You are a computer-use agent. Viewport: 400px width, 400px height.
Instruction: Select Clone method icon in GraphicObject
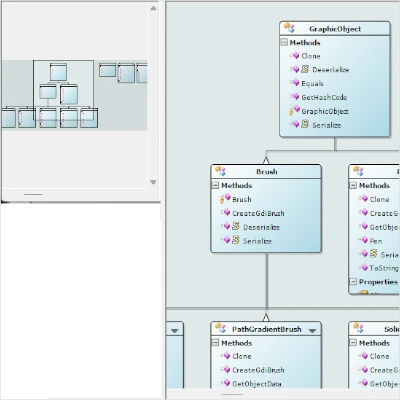click(294, 56)
